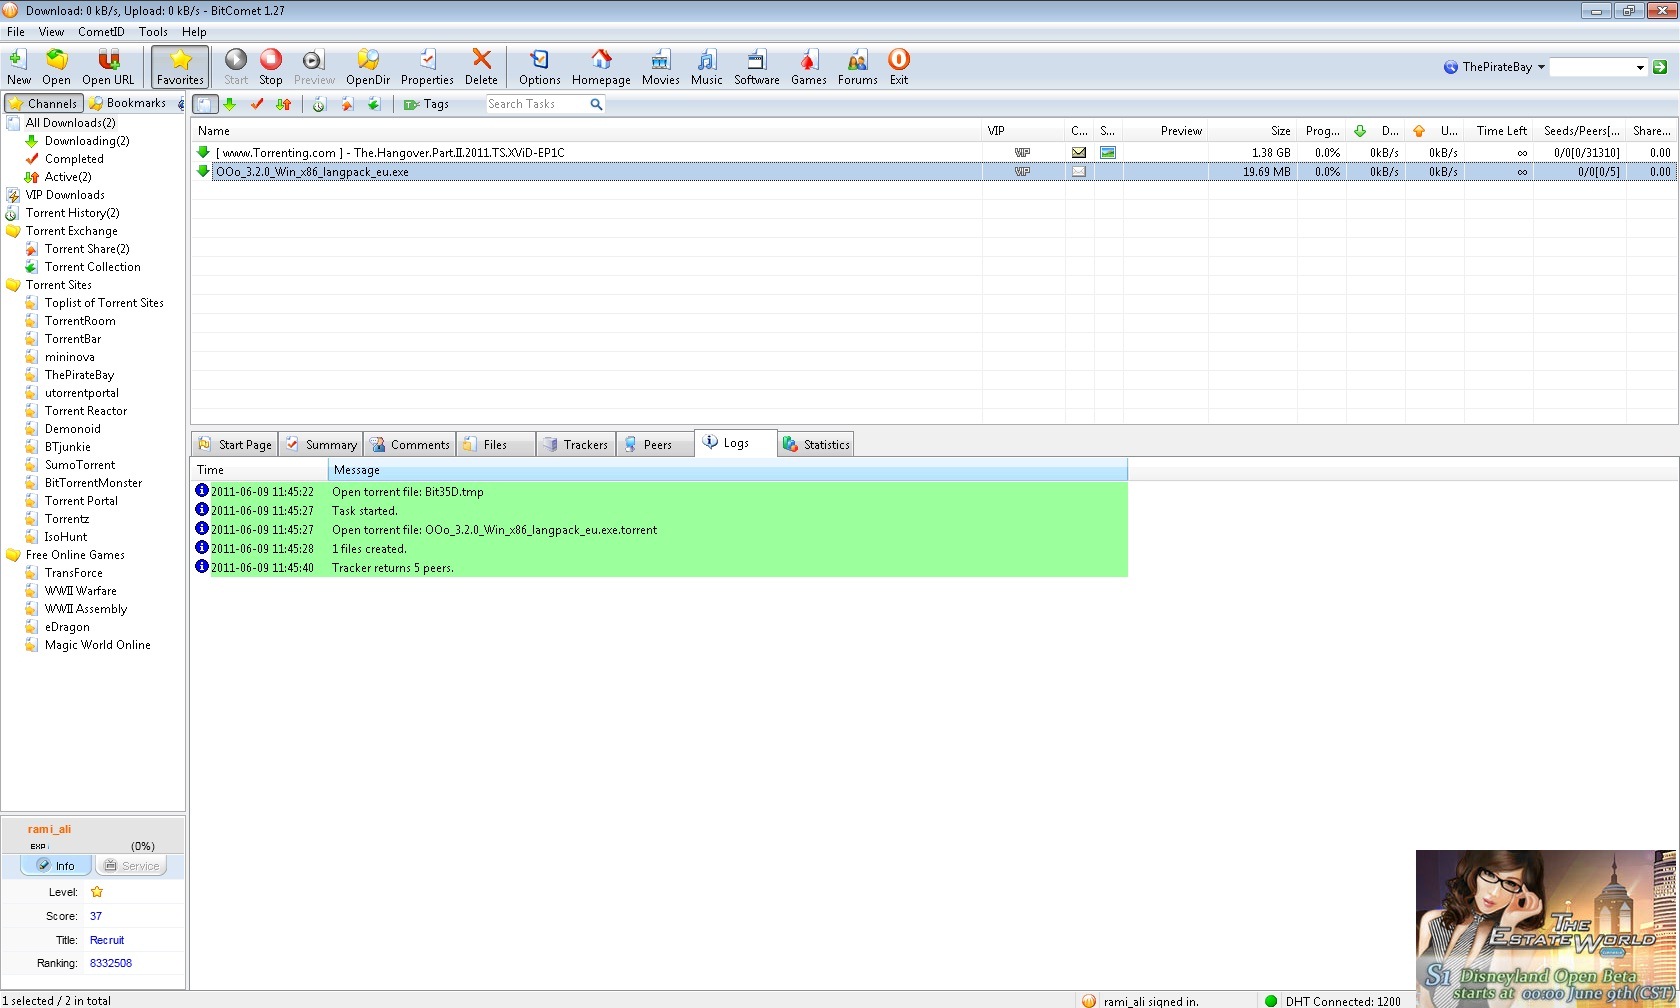Image resolution: width=1680 pixels, height=1008 pixels.
Task: Toggle the show all tasks filter icon
Action: coord(204,104)
